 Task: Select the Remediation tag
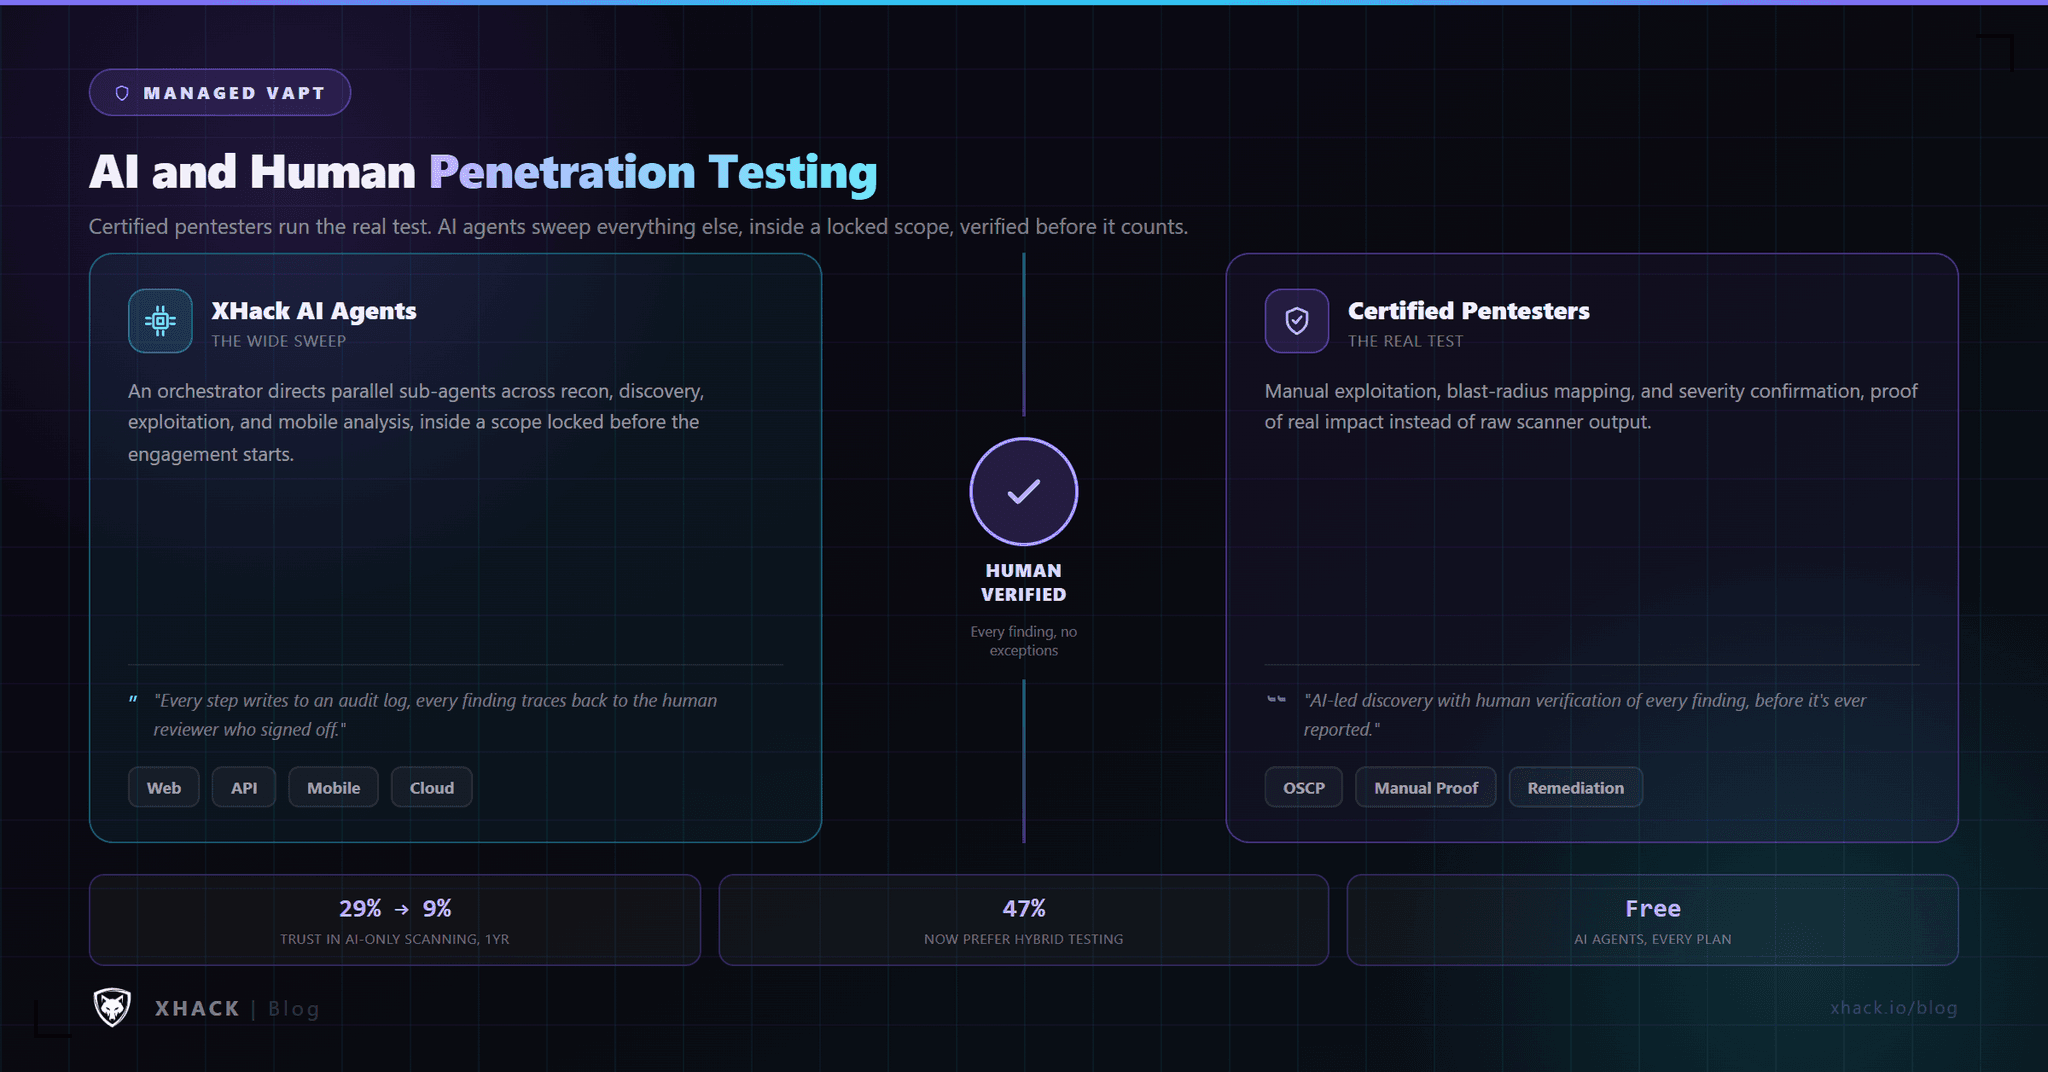coord(1576,787)
